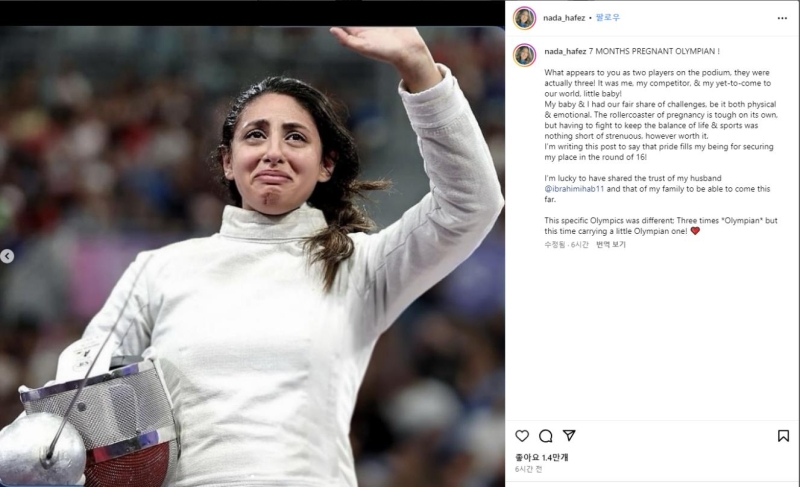View likes list at 좋아요 1.4만개
This screenshot has width=800, height=487.
coord(541,457)
